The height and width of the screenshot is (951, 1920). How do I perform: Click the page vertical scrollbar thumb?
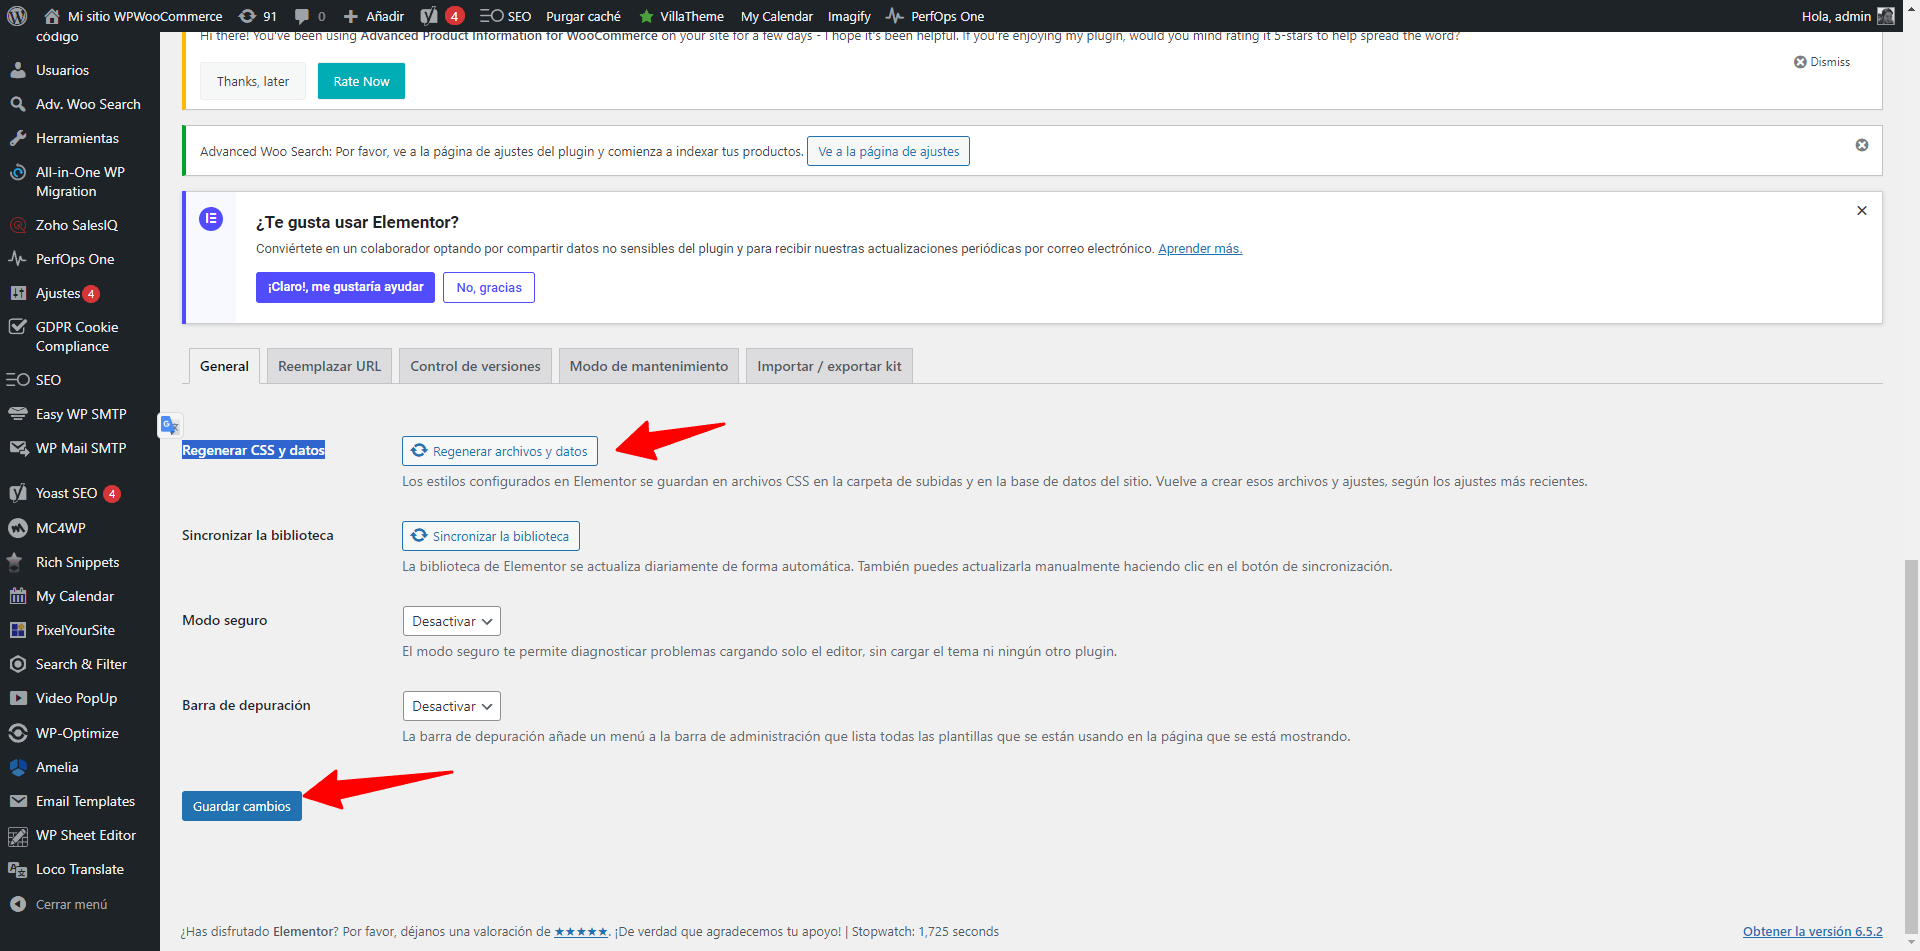click(x=1912, y=745)
